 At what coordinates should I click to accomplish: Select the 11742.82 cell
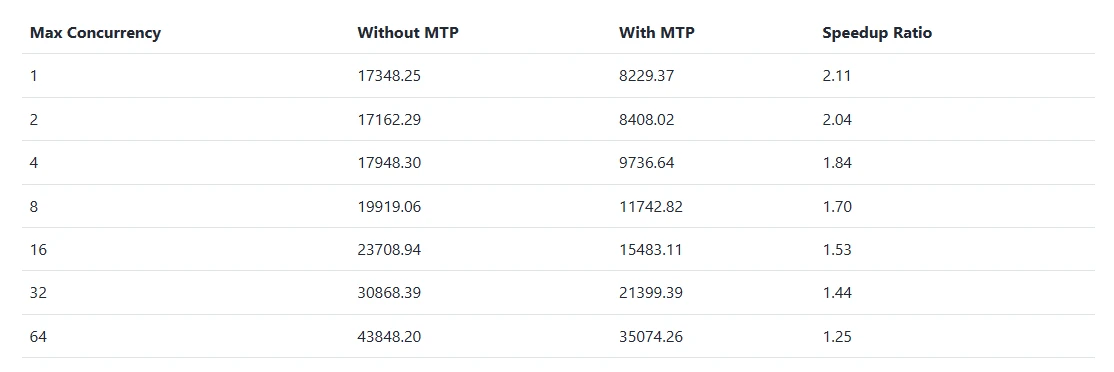pyautogui.click(x=650, y=207)
